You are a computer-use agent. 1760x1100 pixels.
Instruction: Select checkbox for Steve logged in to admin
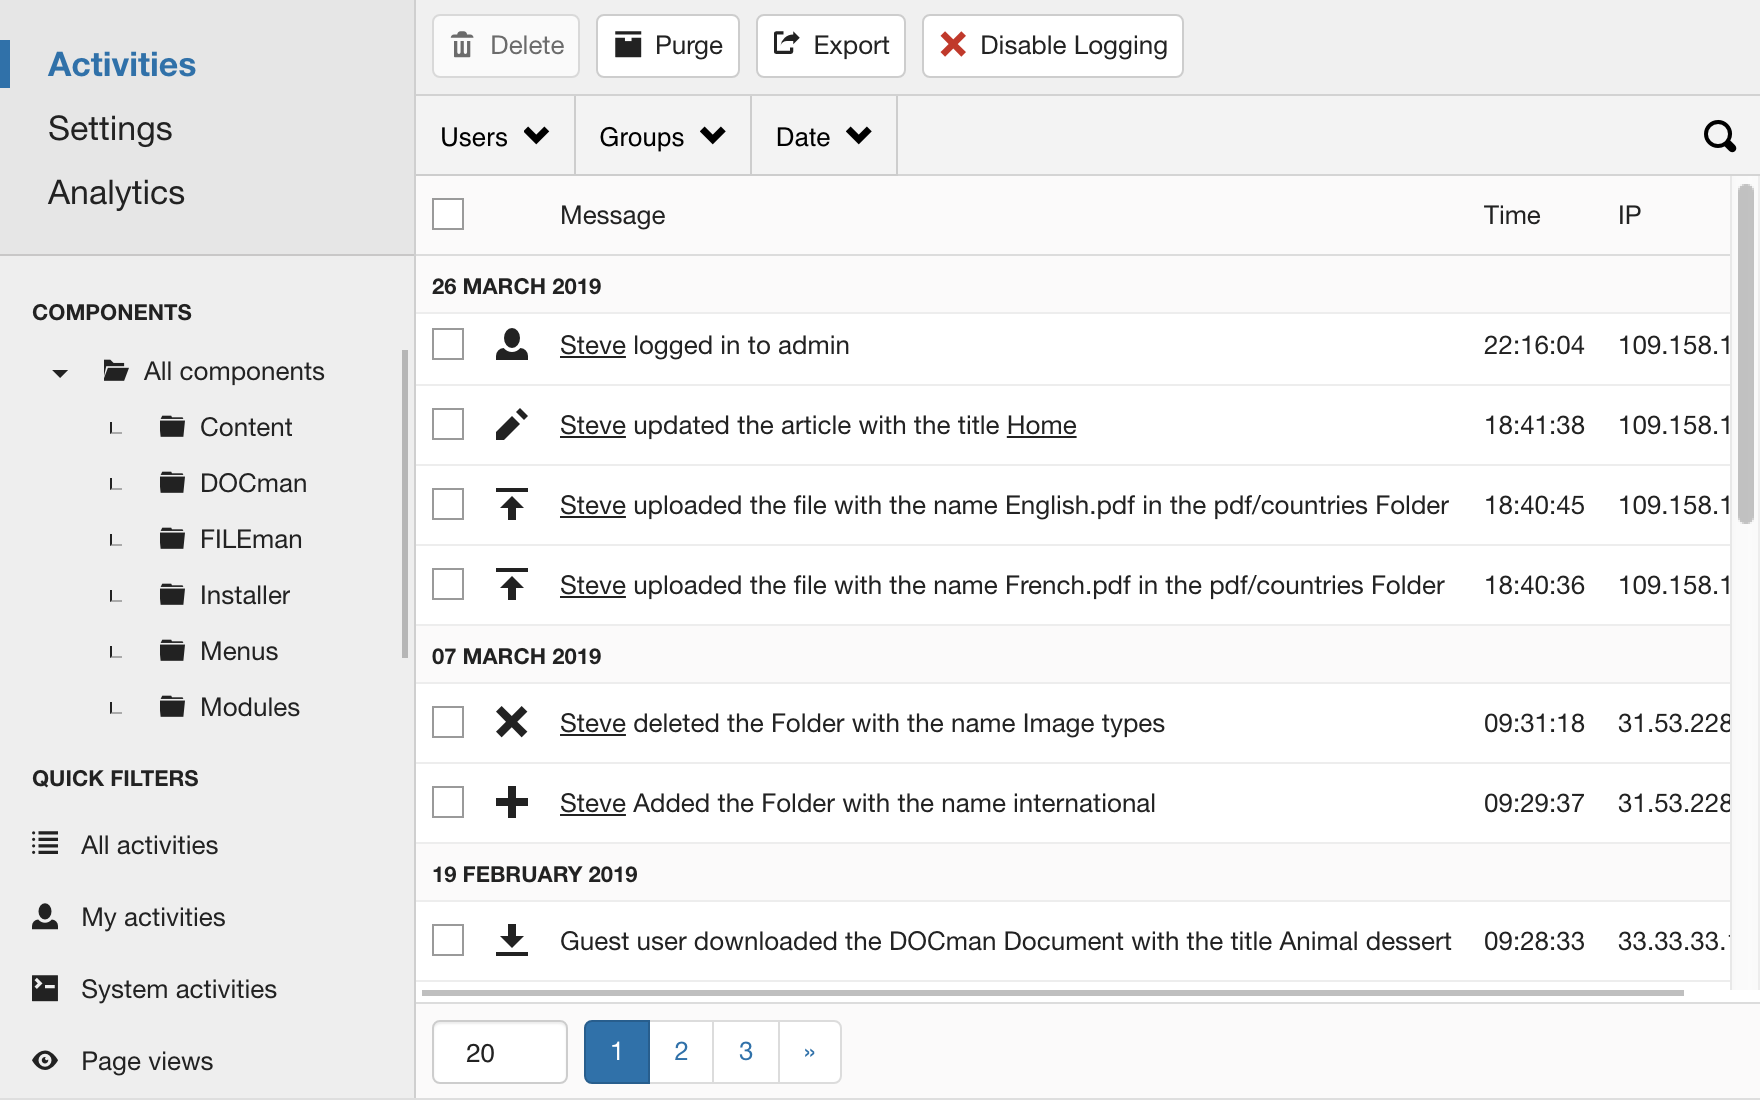(x=448, y=344)
